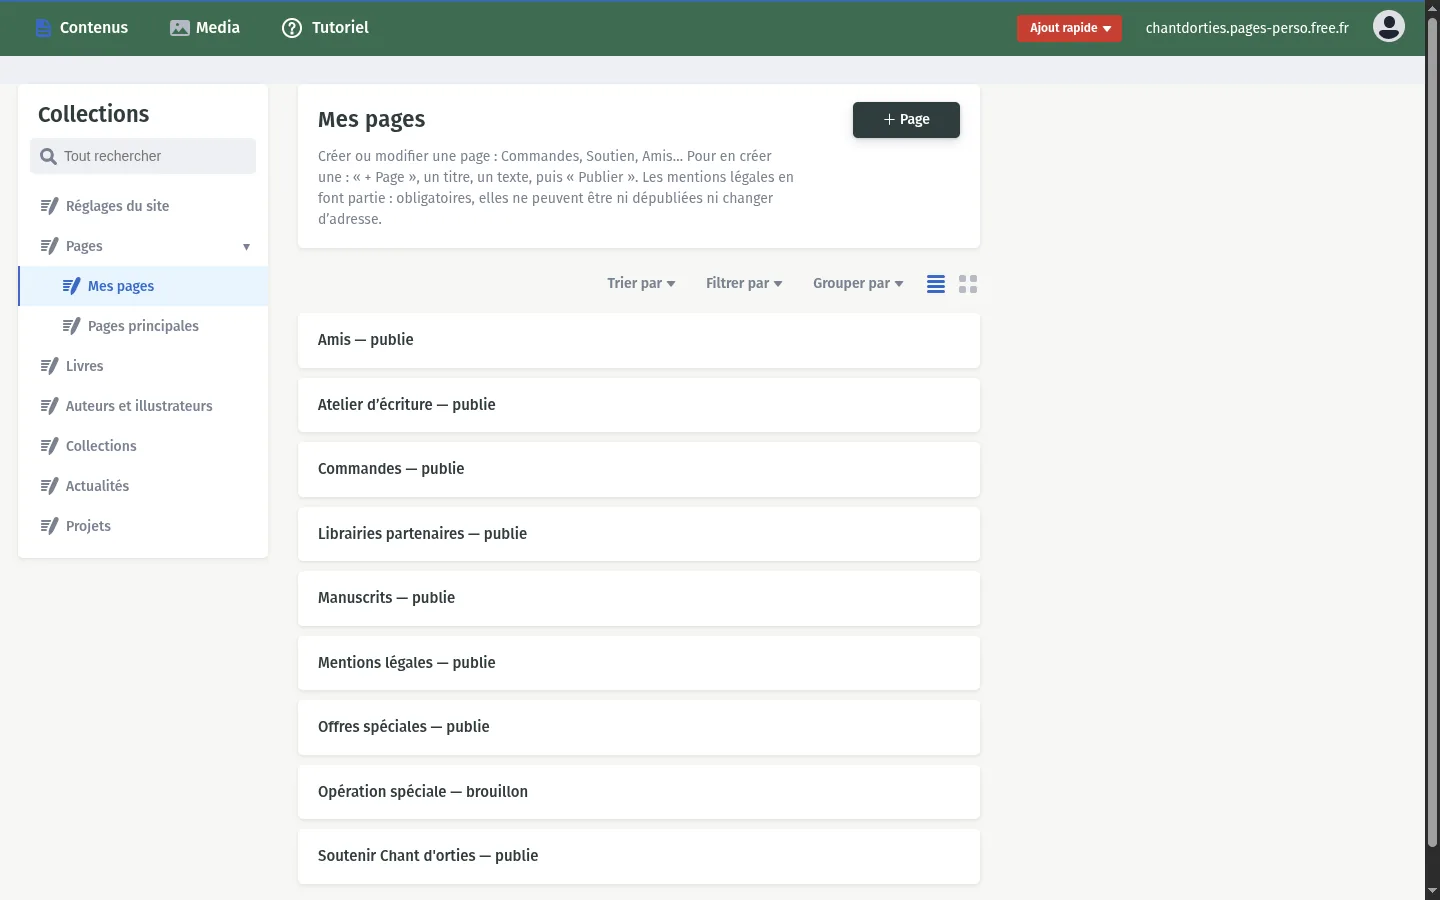Click the icon beside Livres
1440x900 pixels.
[x=49, y=366]
